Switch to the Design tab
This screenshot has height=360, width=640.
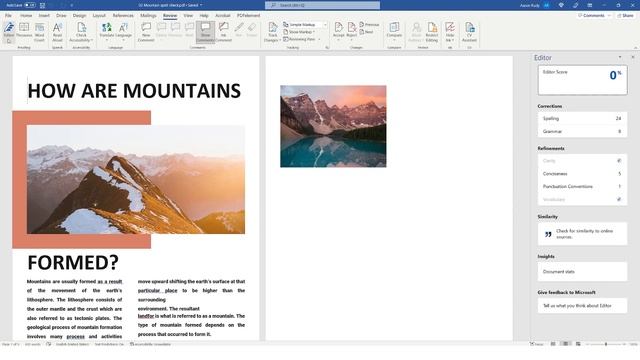pos(80,16)
